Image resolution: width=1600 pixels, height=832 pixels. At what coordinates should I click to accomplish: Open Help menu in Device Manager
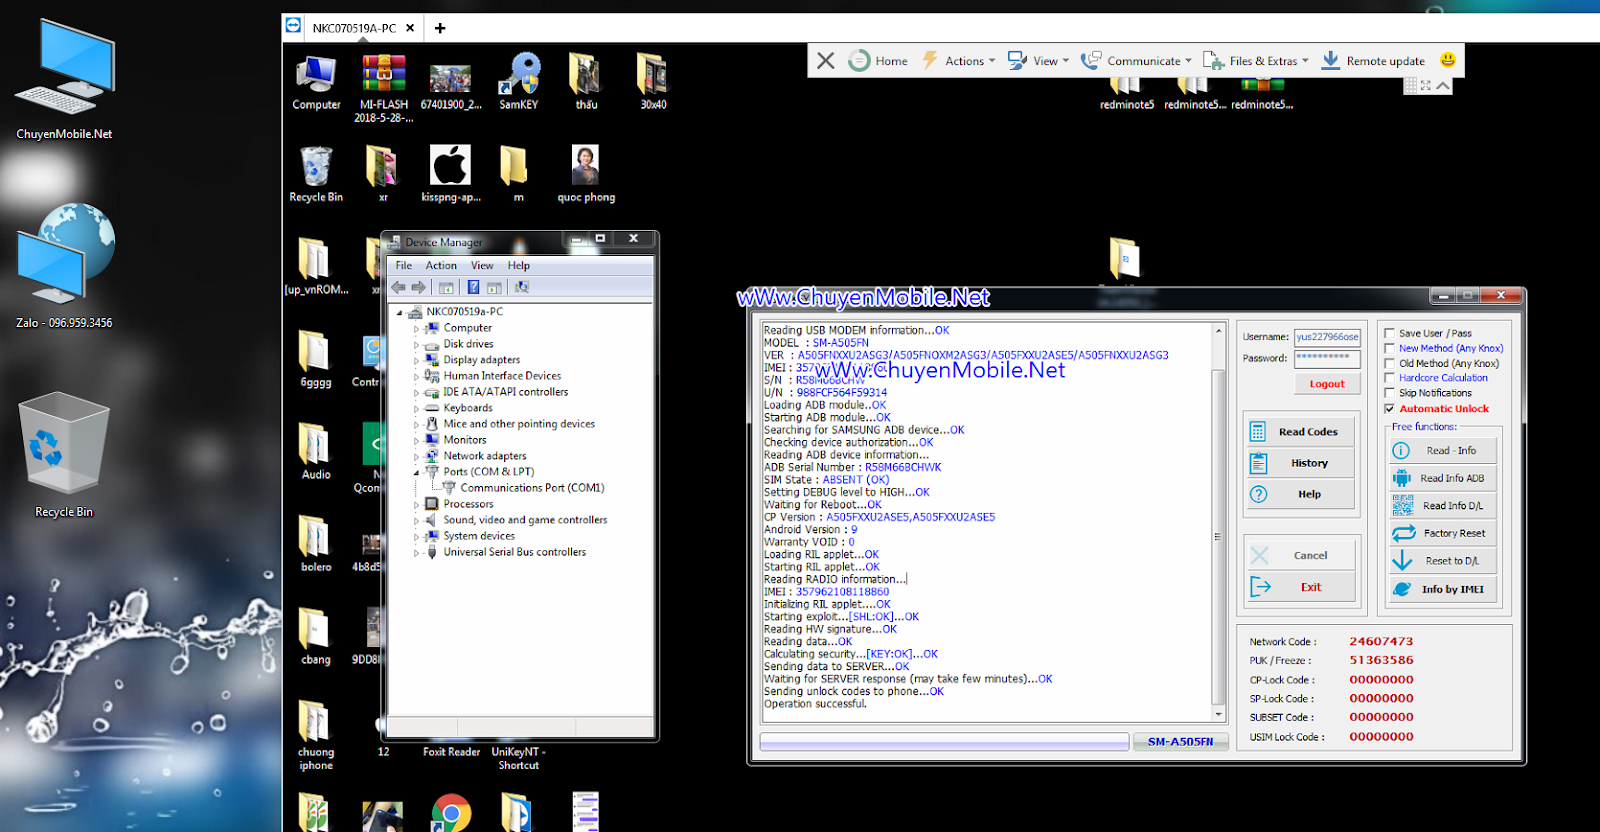(x=518, y=265)
